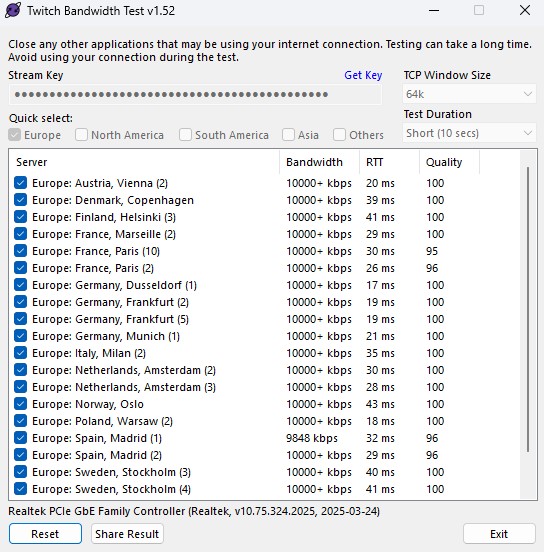The image size is (544, 552).
Task: Sort list by Quality column header
Action: (449, 162)
